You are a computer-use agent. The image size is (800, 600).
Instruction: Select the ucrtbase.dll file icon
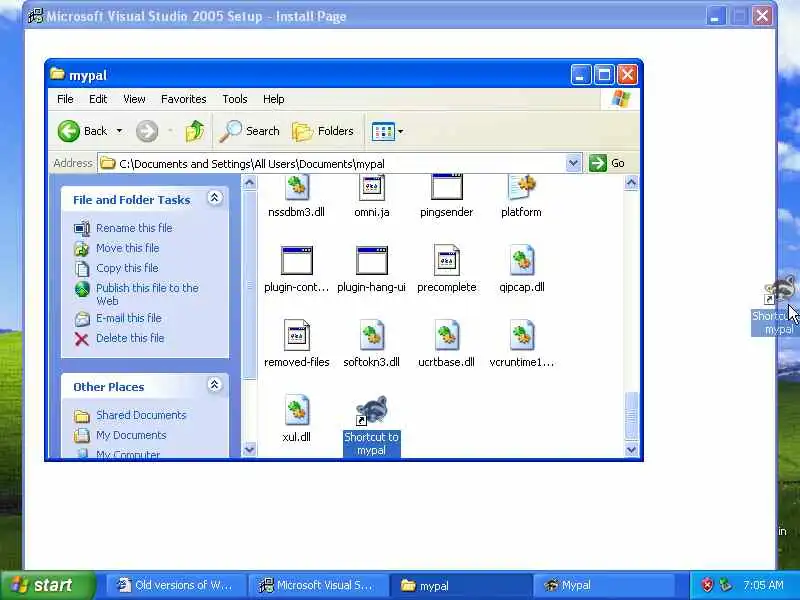click(446, 335)
